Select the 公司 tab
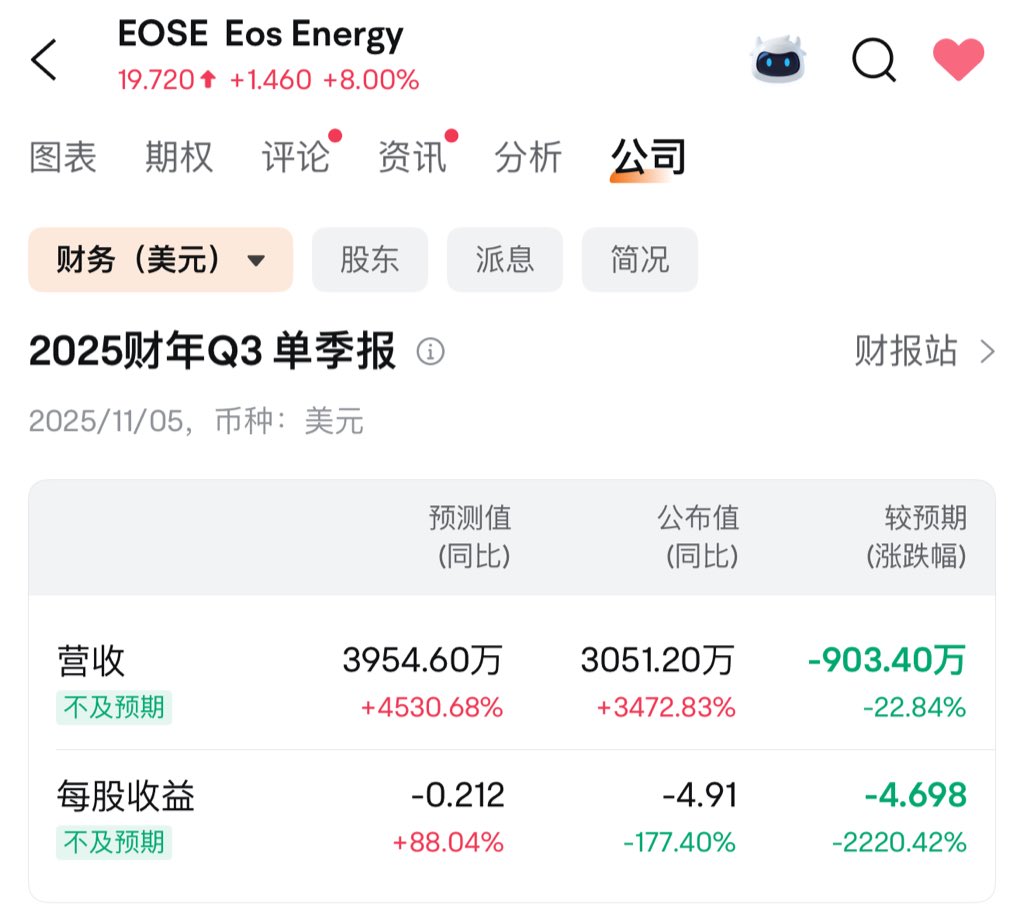 tap(648, 157)
